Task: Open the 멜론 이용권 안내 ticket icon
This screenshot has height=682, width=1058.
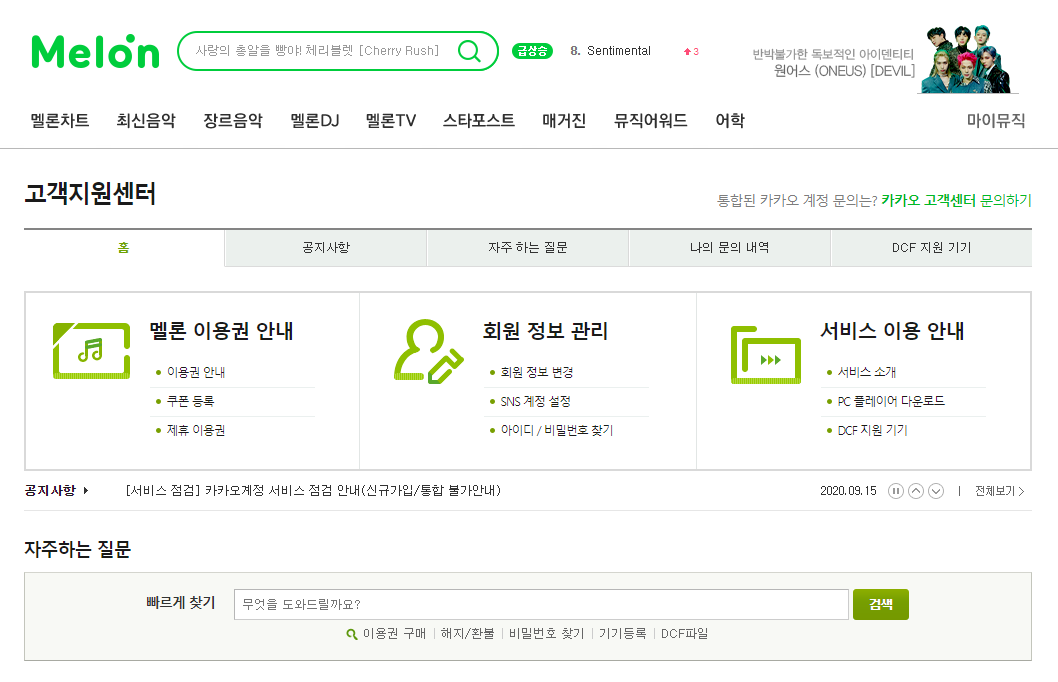Action: (92, 351)
